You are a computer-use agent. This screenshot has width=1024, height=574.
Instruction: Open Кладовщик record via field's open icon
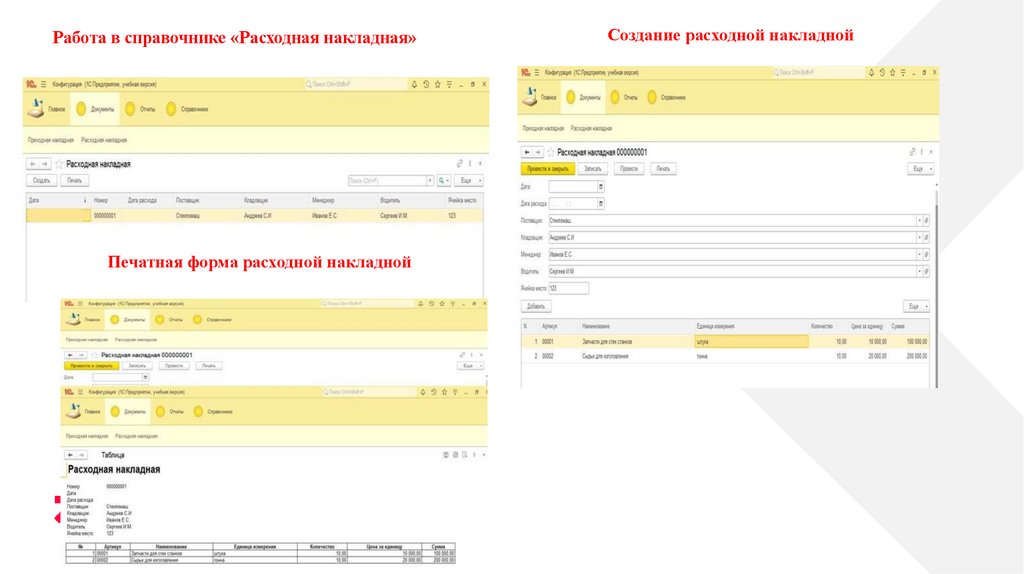click(x=926, y=237)
